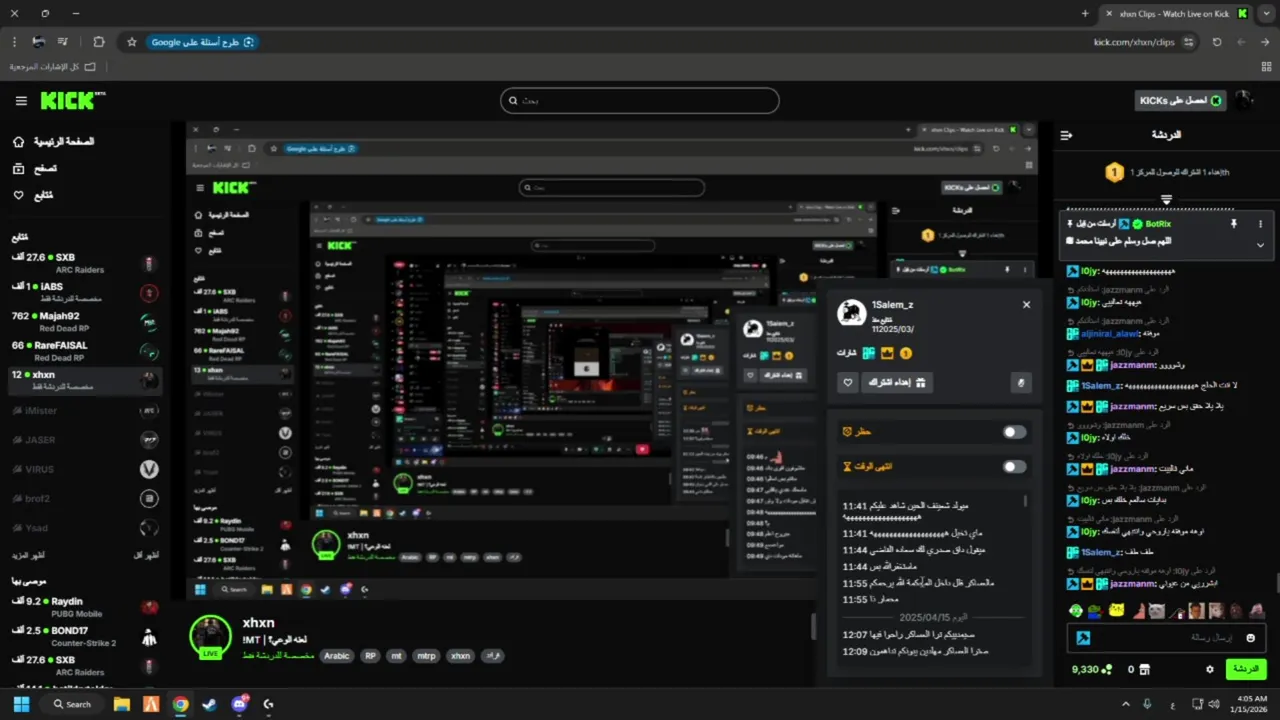Click the 1Salem_z avatar in user card

pyautogui.click(x=852, y=314)
